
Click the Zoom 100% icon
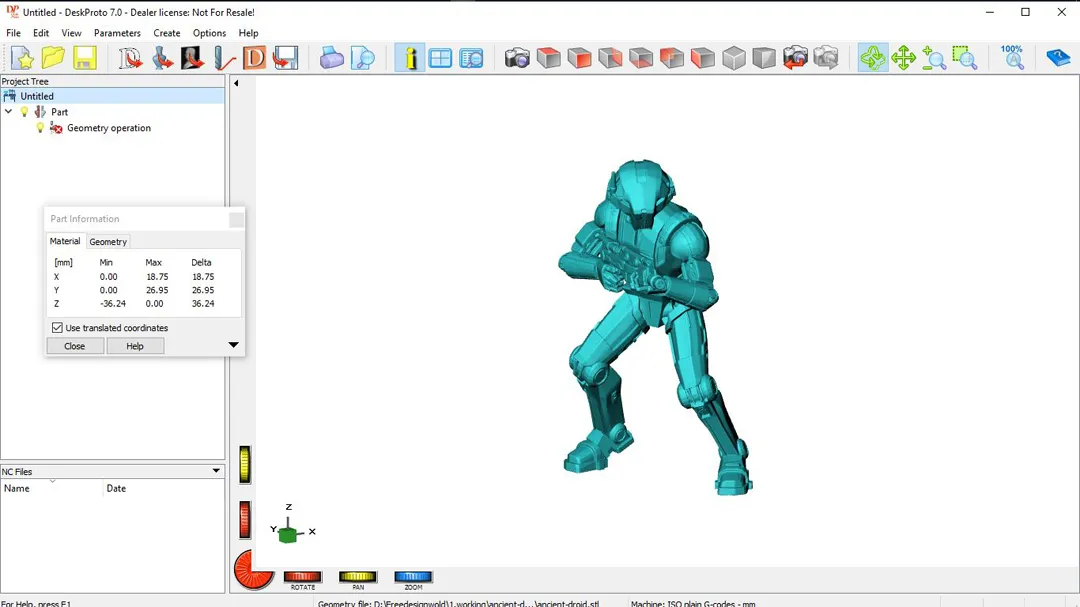[1012, 58]
